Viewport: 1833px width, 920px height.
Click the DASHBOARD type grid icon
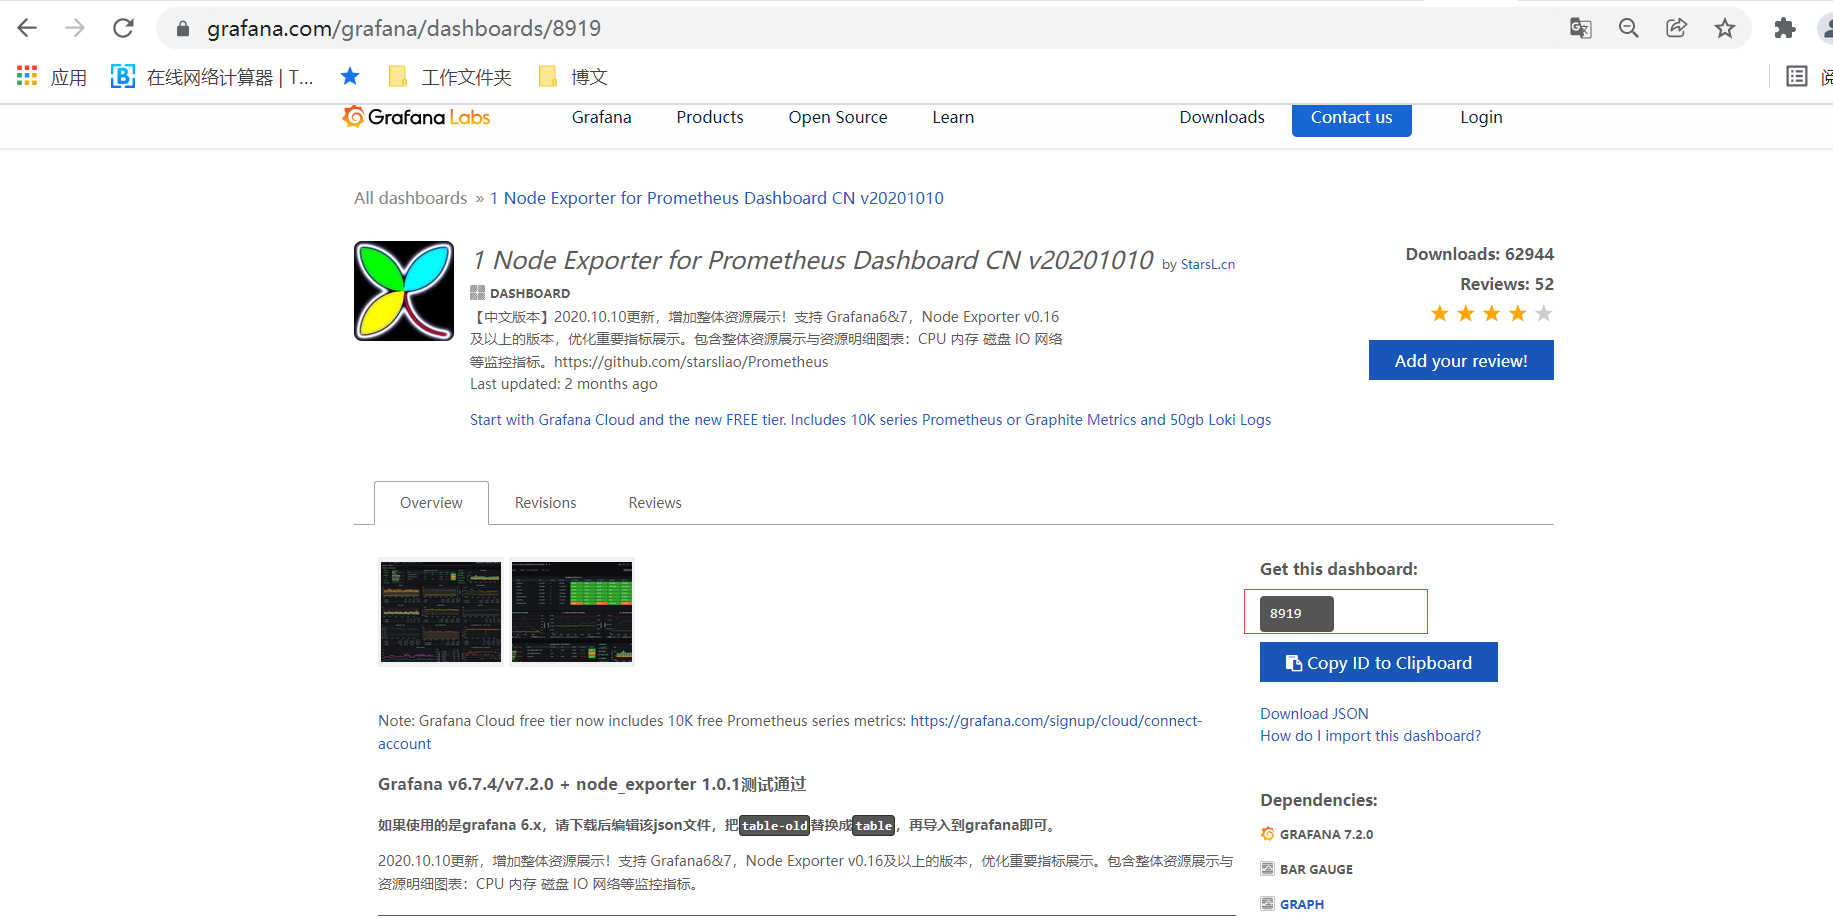coord(477,293)
